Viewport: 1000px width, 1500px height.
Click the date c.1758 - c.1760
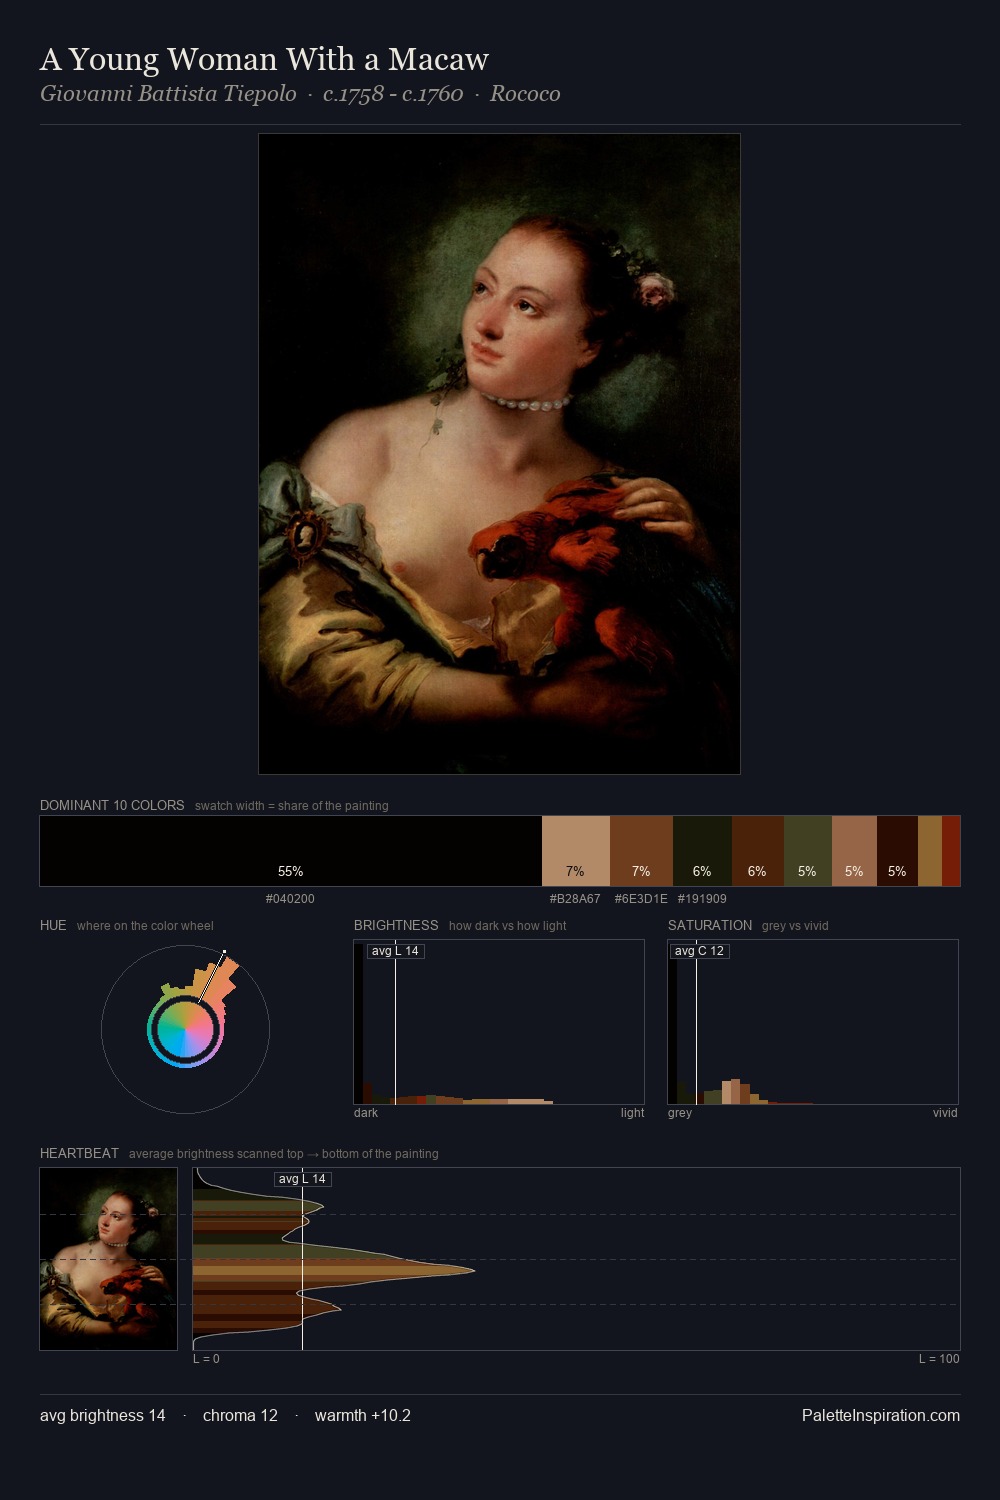coord(393,94)
